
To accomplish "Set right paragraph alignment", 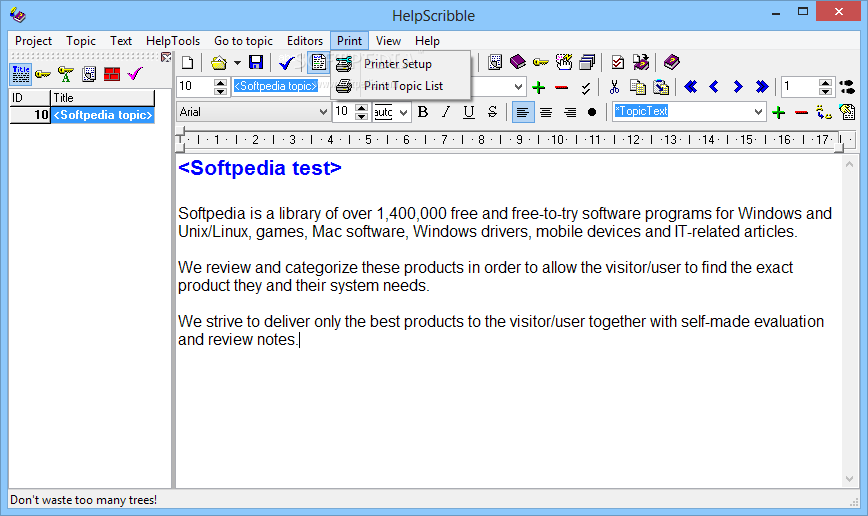I will (x=569, y=112).
